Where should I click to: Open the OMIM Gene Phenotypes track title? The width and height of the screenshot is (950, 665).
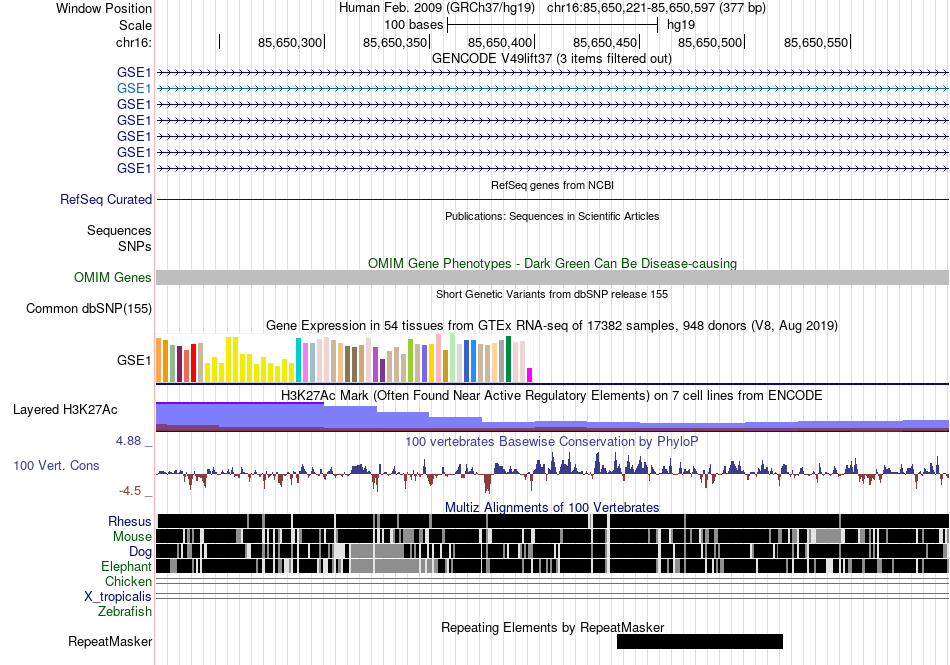click(x=552, y=263)
